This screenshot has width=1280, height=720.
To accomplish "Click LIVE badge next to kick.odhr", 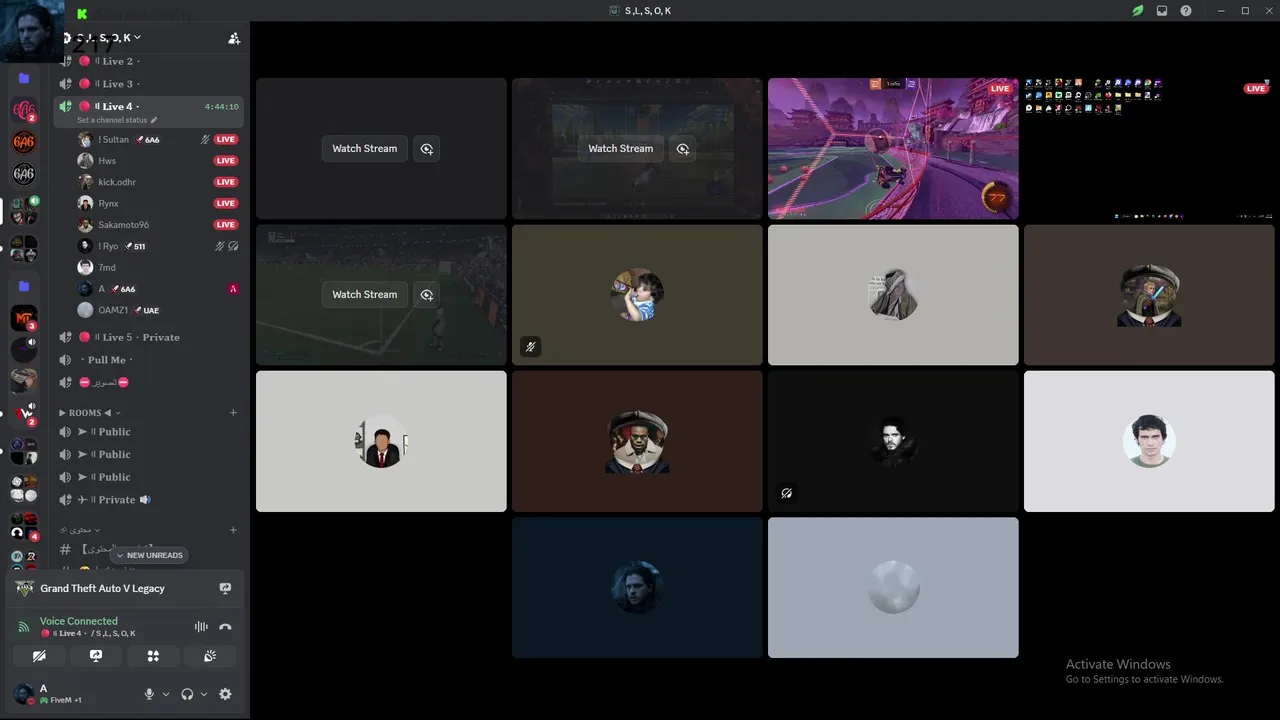I will click(x=226, y=182).
